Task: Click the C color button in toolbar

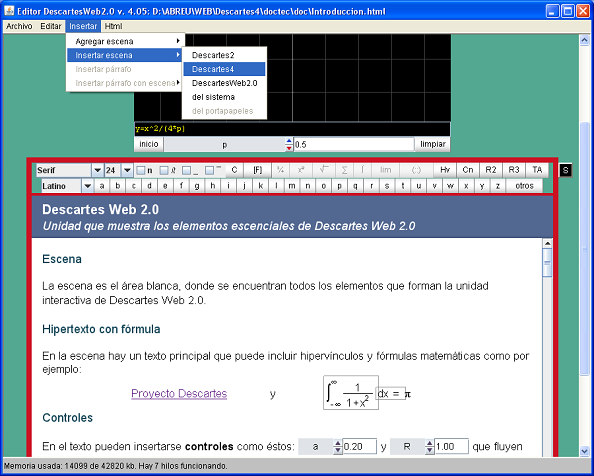Action: [234, 170]
